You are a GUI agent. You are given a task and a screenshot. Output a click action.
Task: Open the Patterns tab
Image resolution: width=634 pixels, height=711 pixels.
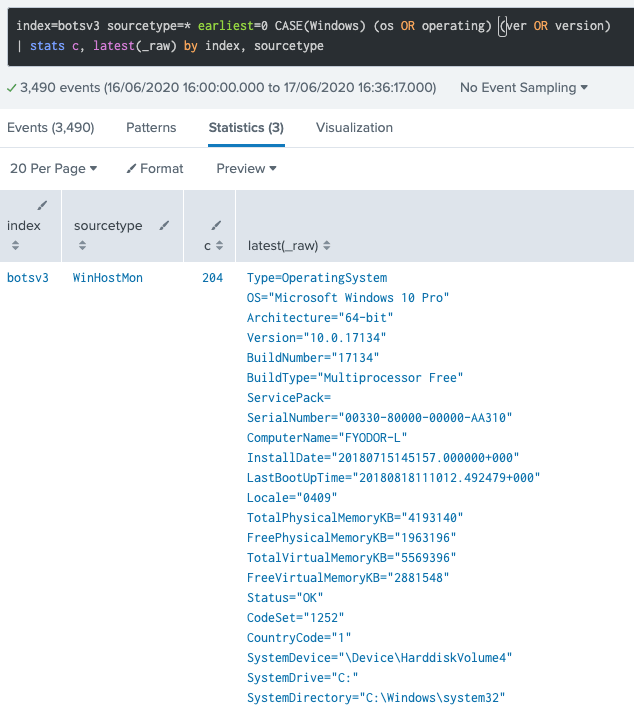[x=151, y=128]
